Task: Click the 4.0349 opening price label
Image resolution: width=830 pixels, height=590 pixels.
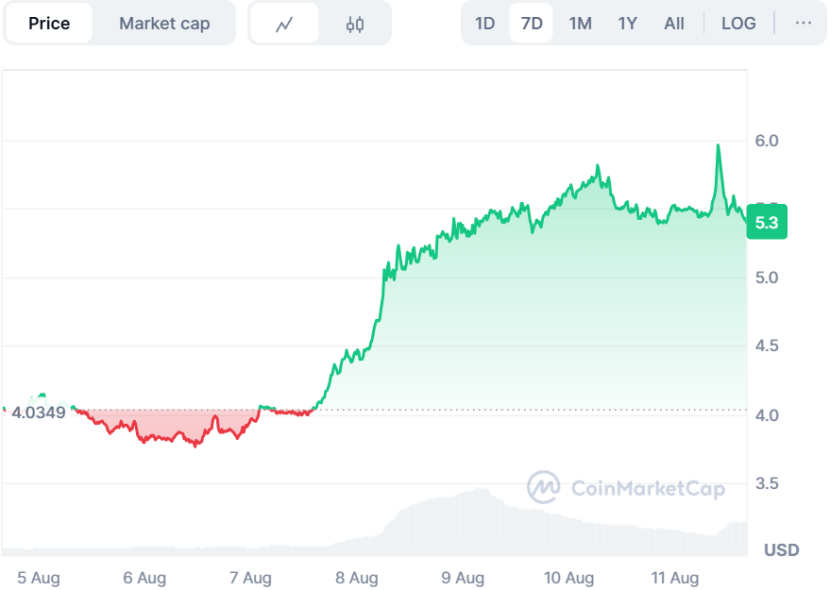Action: (x=38, y=411)
